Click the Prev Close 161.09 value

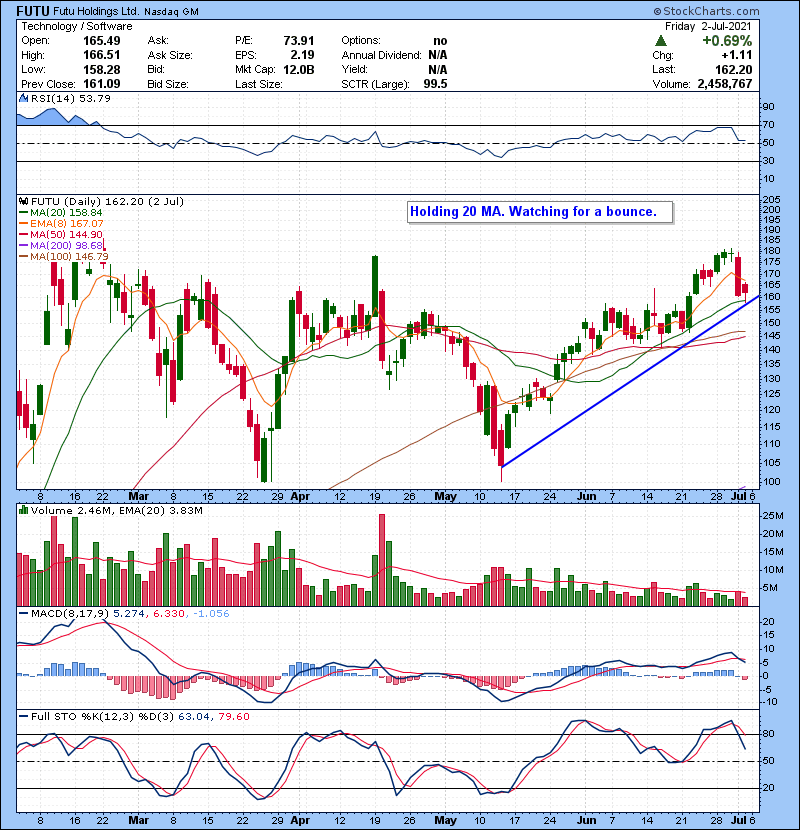click(102, 84)
